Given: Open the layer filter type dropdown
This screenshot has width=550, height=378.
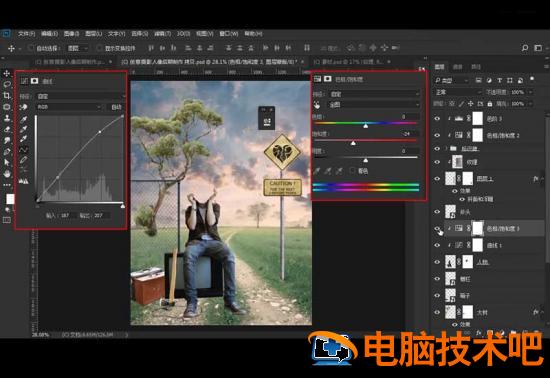Looking at the screenshot, I should [451, 80].
